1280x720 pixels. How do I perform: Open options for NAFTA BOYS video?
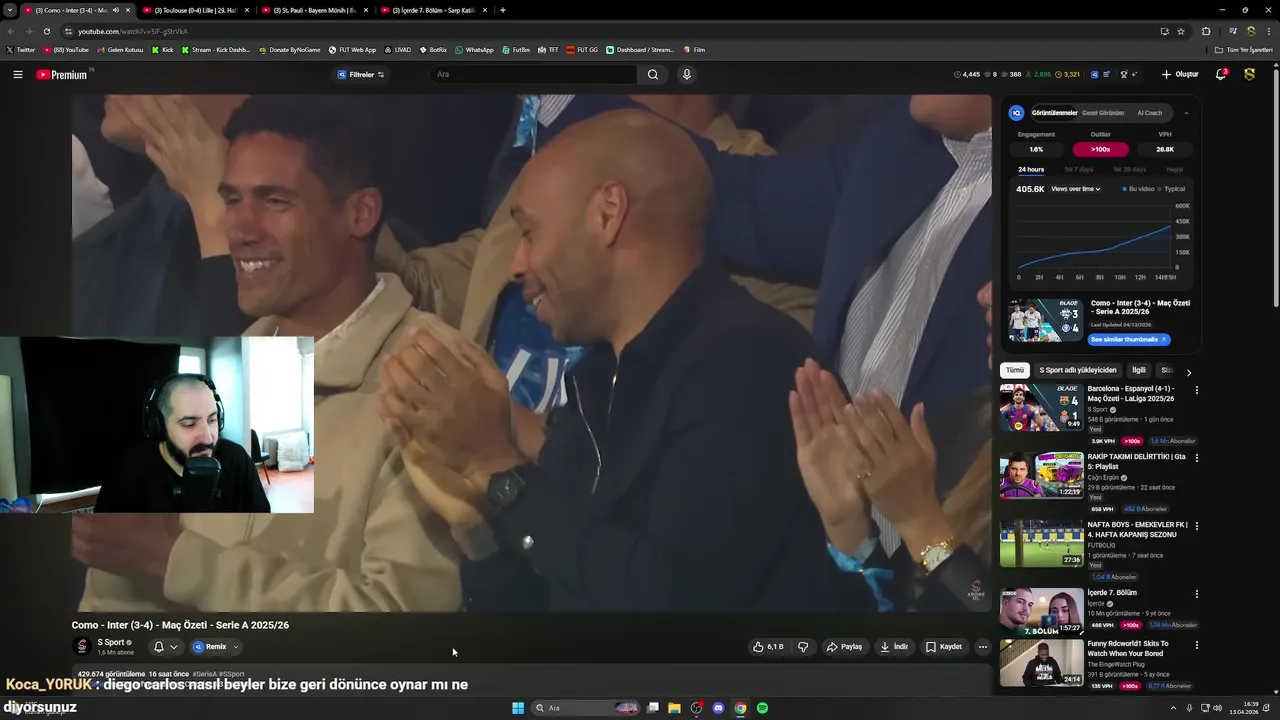1197,526
